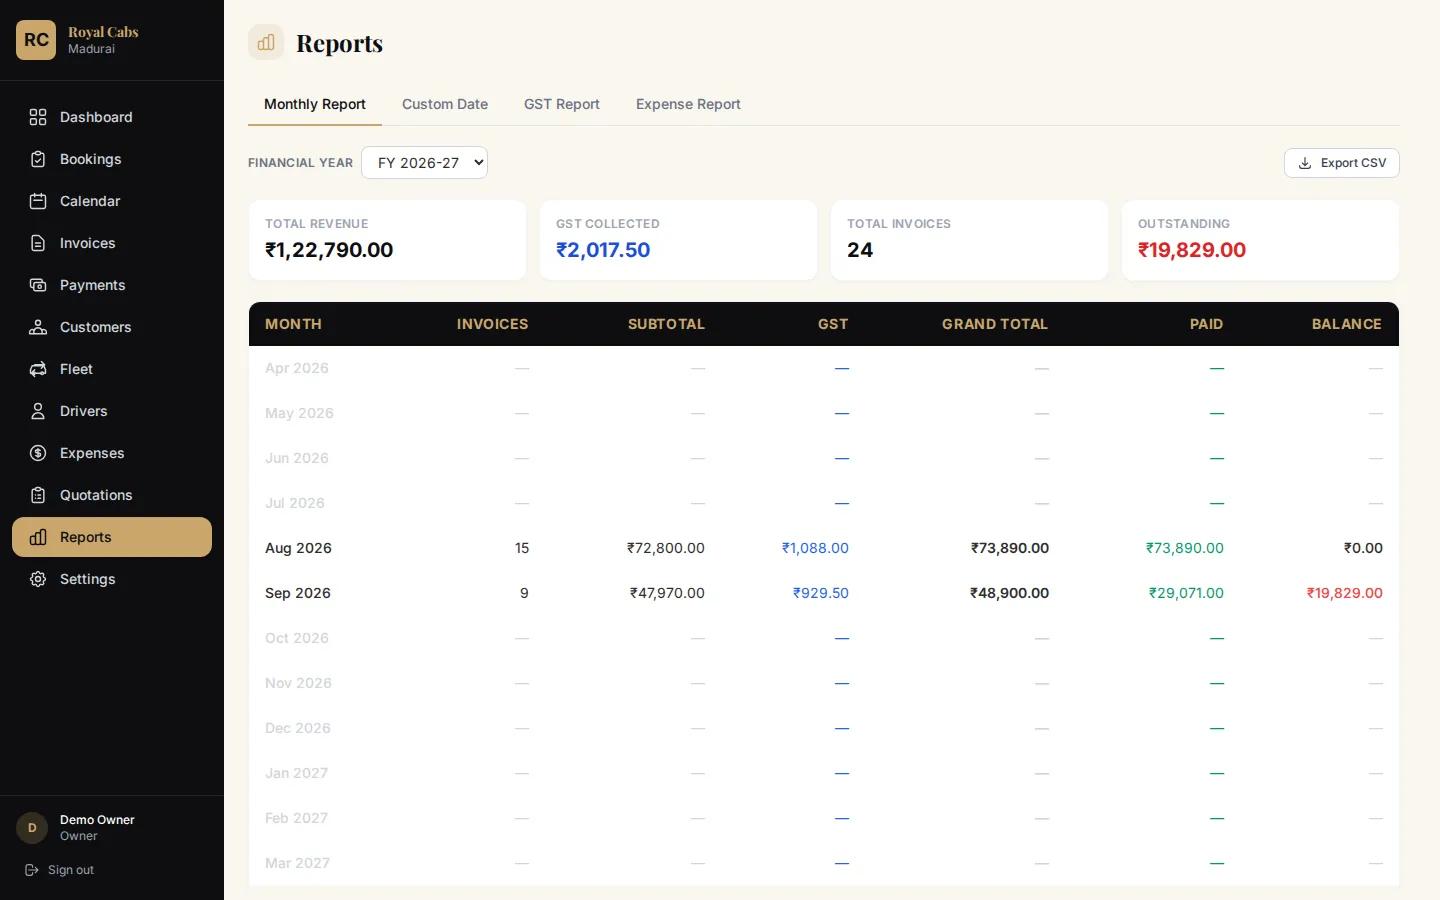
Task: Select the Sep 2026 row label
Action: (298, 593)
